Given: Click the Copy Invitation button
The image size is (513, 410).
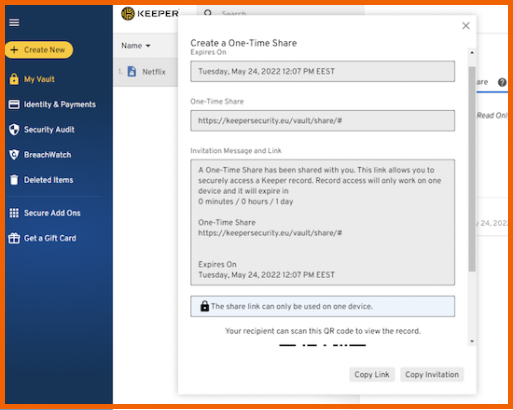Looking at the screenshot, I should (432, 375).
